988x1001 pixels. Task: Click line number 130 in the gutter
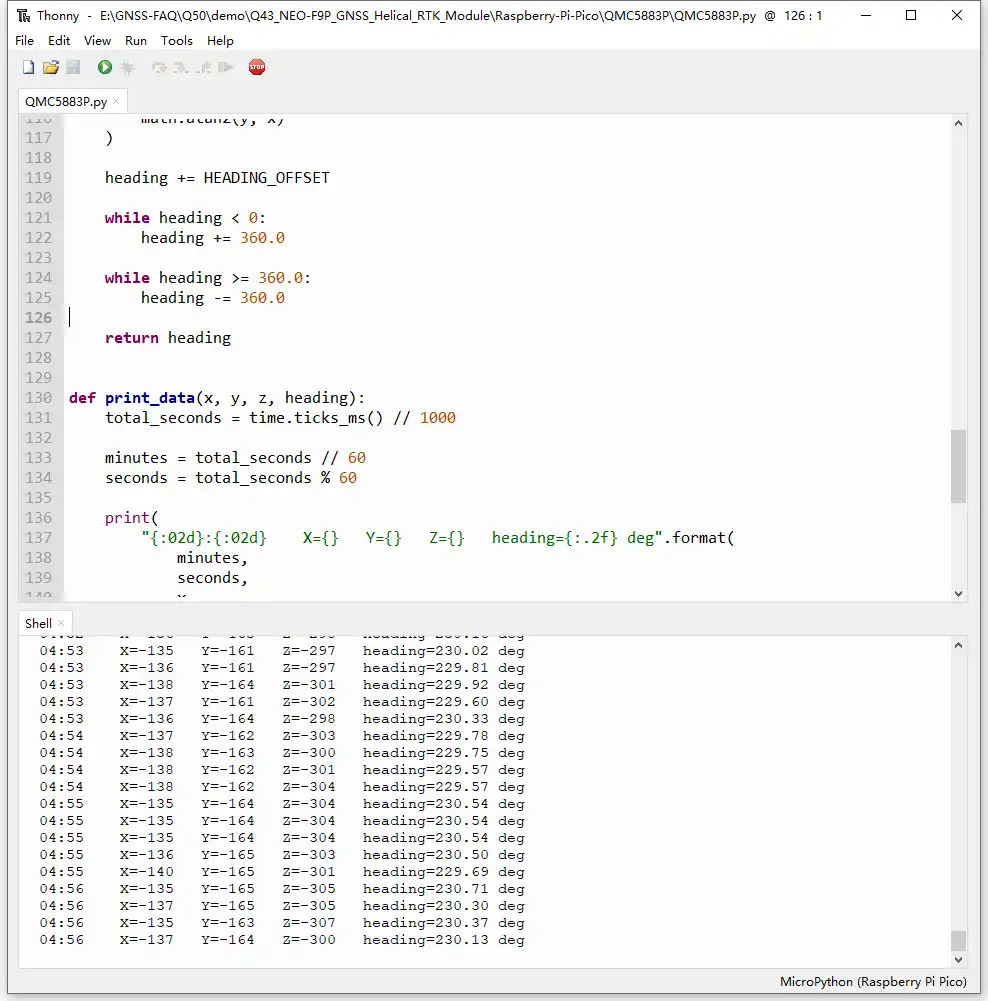point(38,398)
